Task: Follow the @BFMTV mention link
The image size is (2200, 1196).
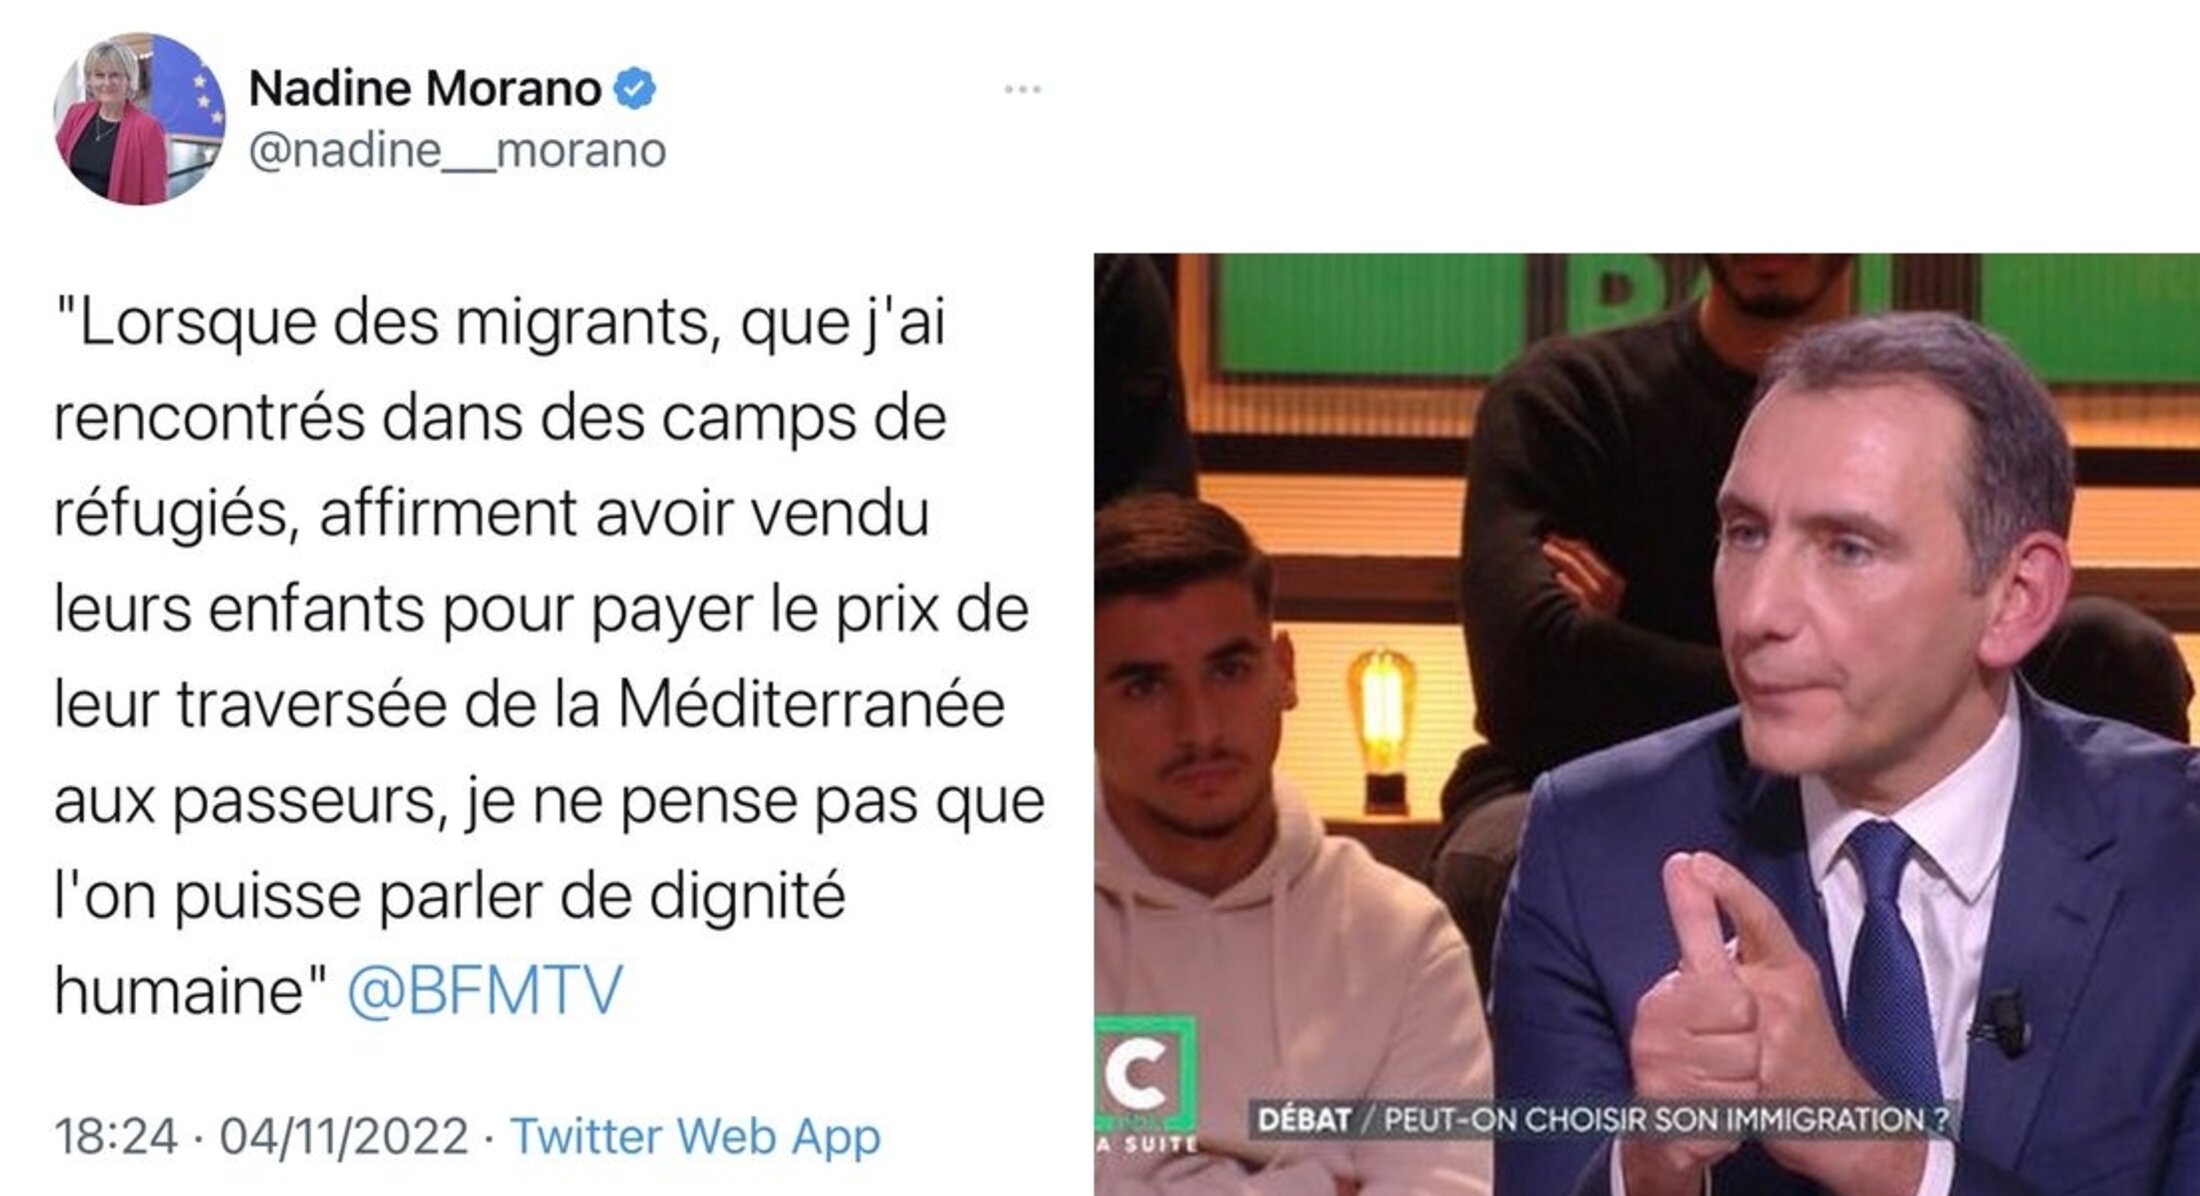Action: [x=485, y=990]
